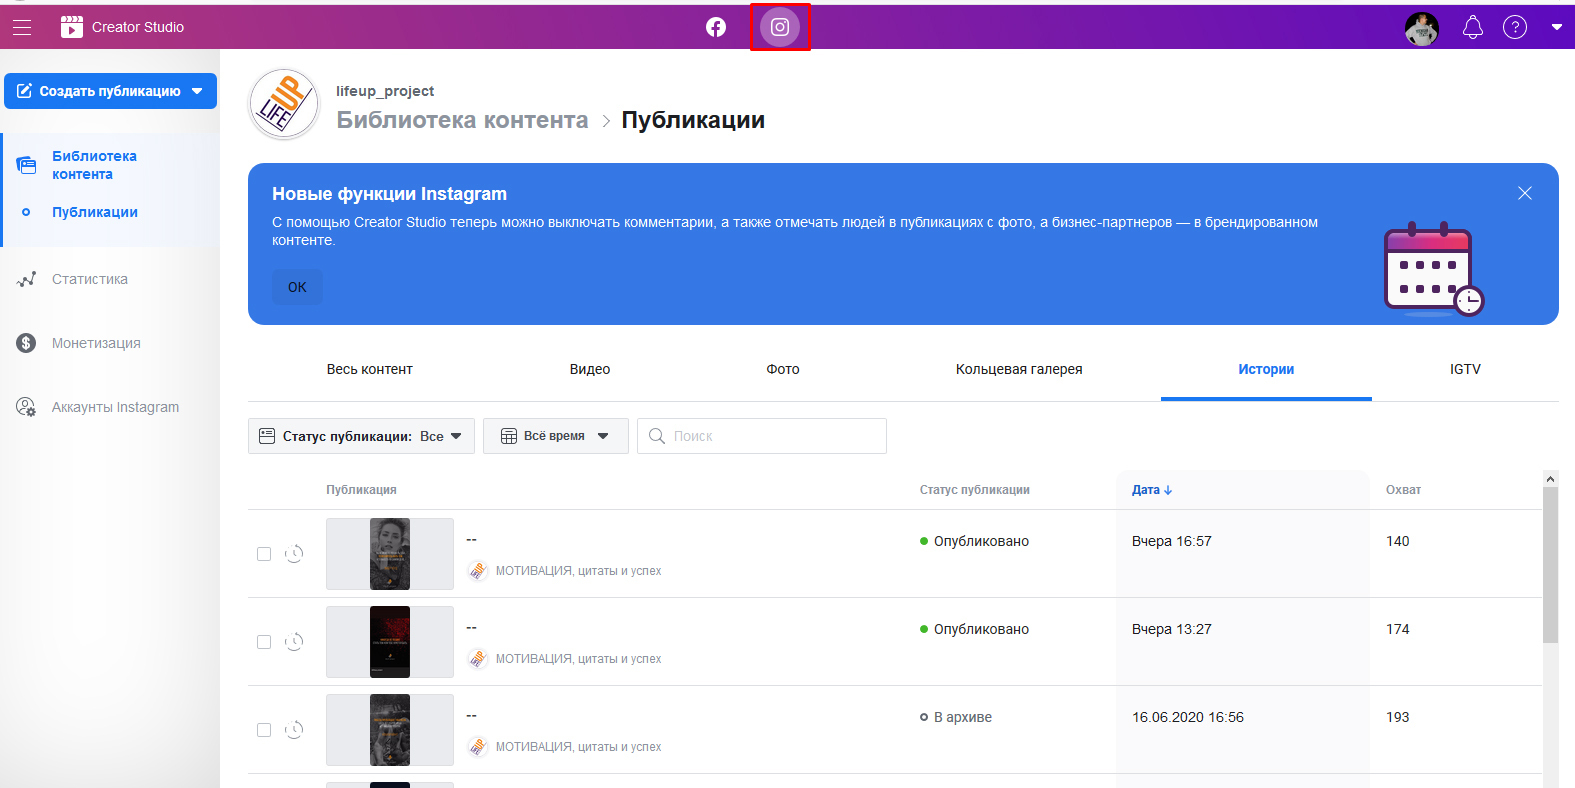Expand the account dropdown arrow in header
Screen dimensions: 1575x788
coord(1557,28)
